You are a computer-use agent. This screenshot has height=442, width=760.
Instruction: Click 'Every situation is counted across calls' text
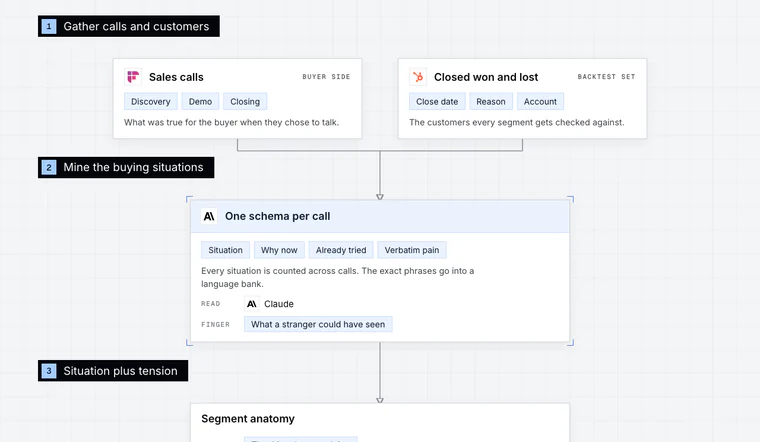tap(337, 277)
